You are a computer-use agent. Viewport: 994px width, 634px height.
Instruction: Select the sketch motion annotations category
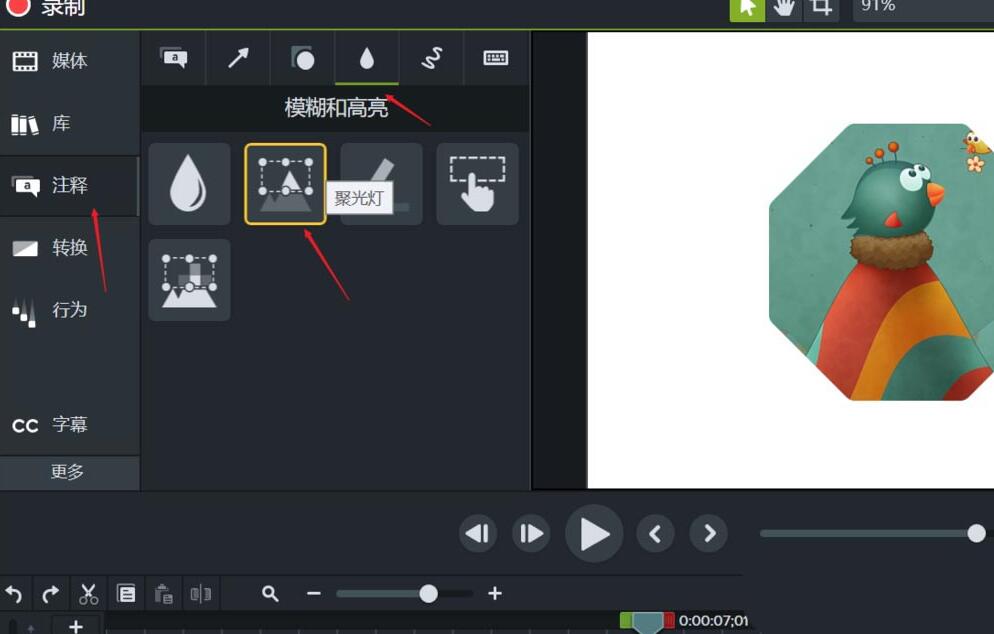[x=430, y=58]
